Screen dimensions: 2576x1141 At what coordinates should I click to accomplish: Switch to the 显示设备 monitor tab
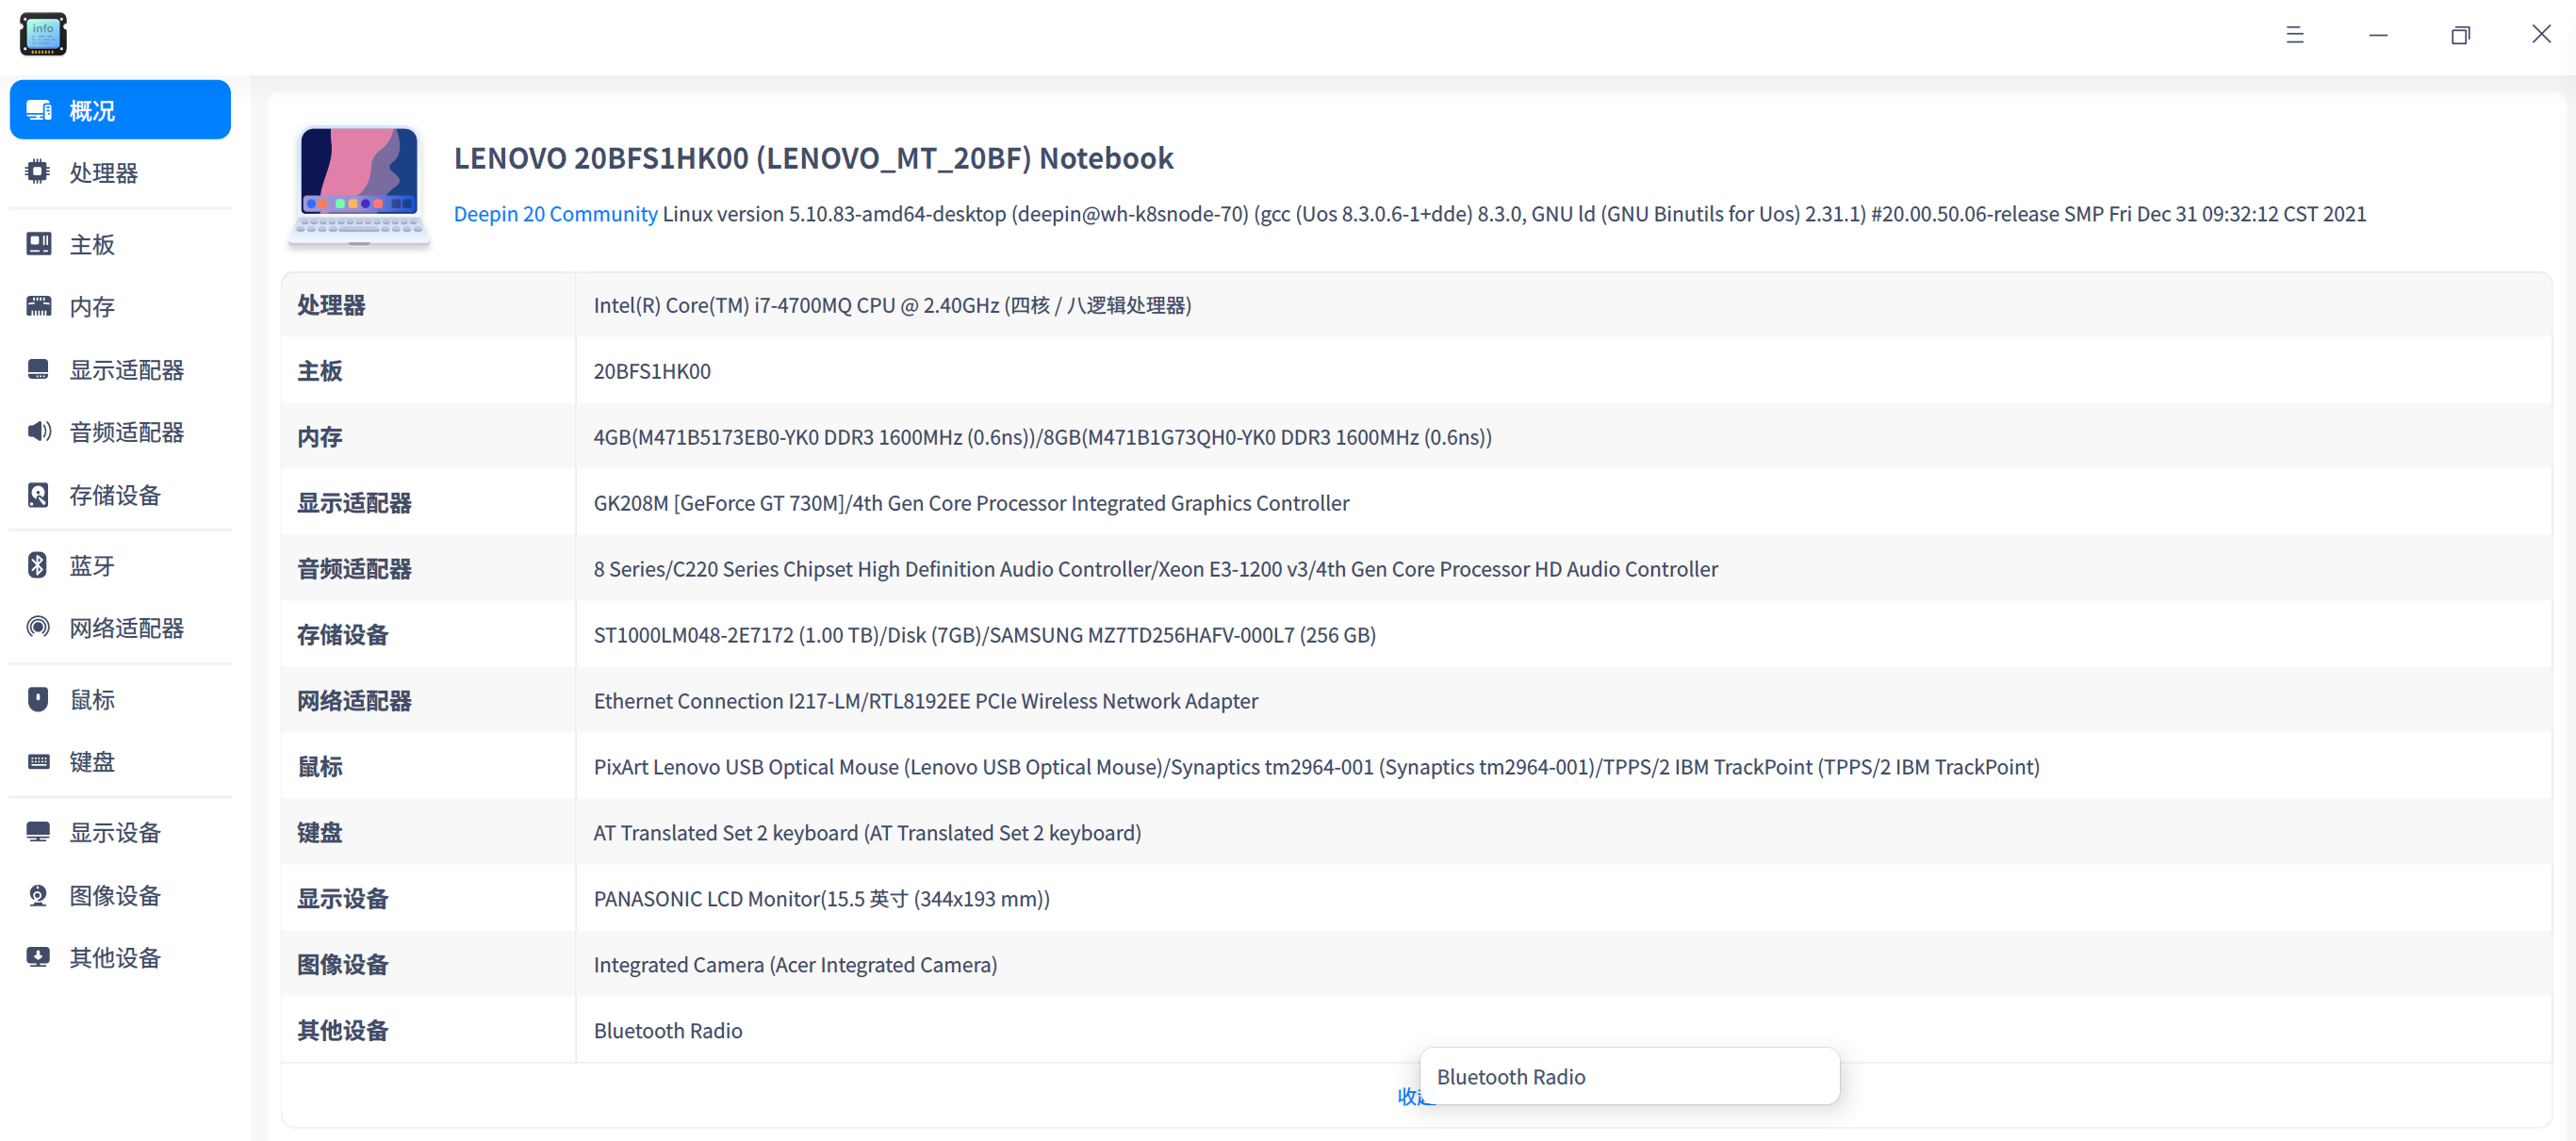coord(114,832)
